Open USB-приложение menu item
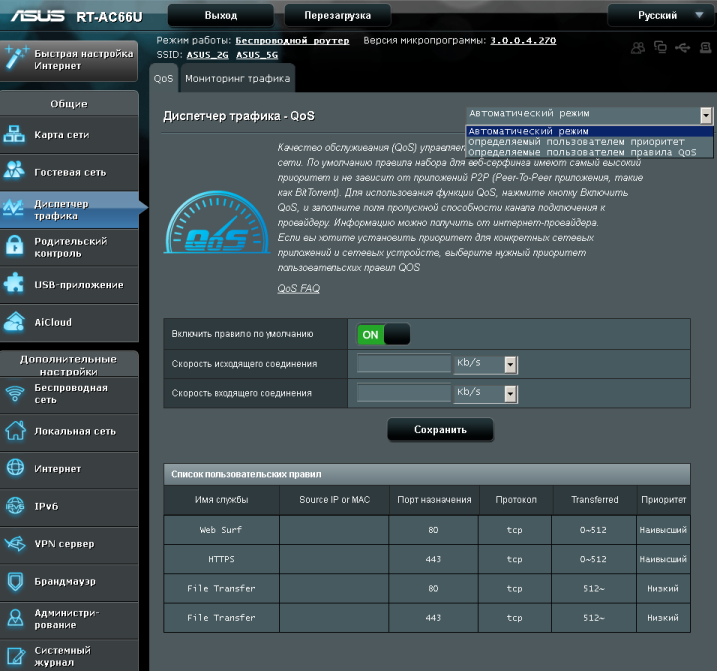Screen dimensions: 717x671 tap(69, 285)
